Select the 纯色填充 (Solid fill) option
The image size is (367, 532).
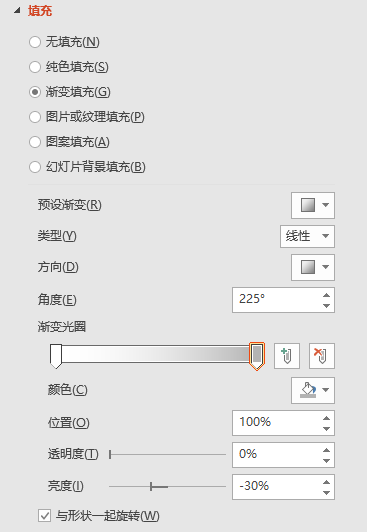point(69,67)
